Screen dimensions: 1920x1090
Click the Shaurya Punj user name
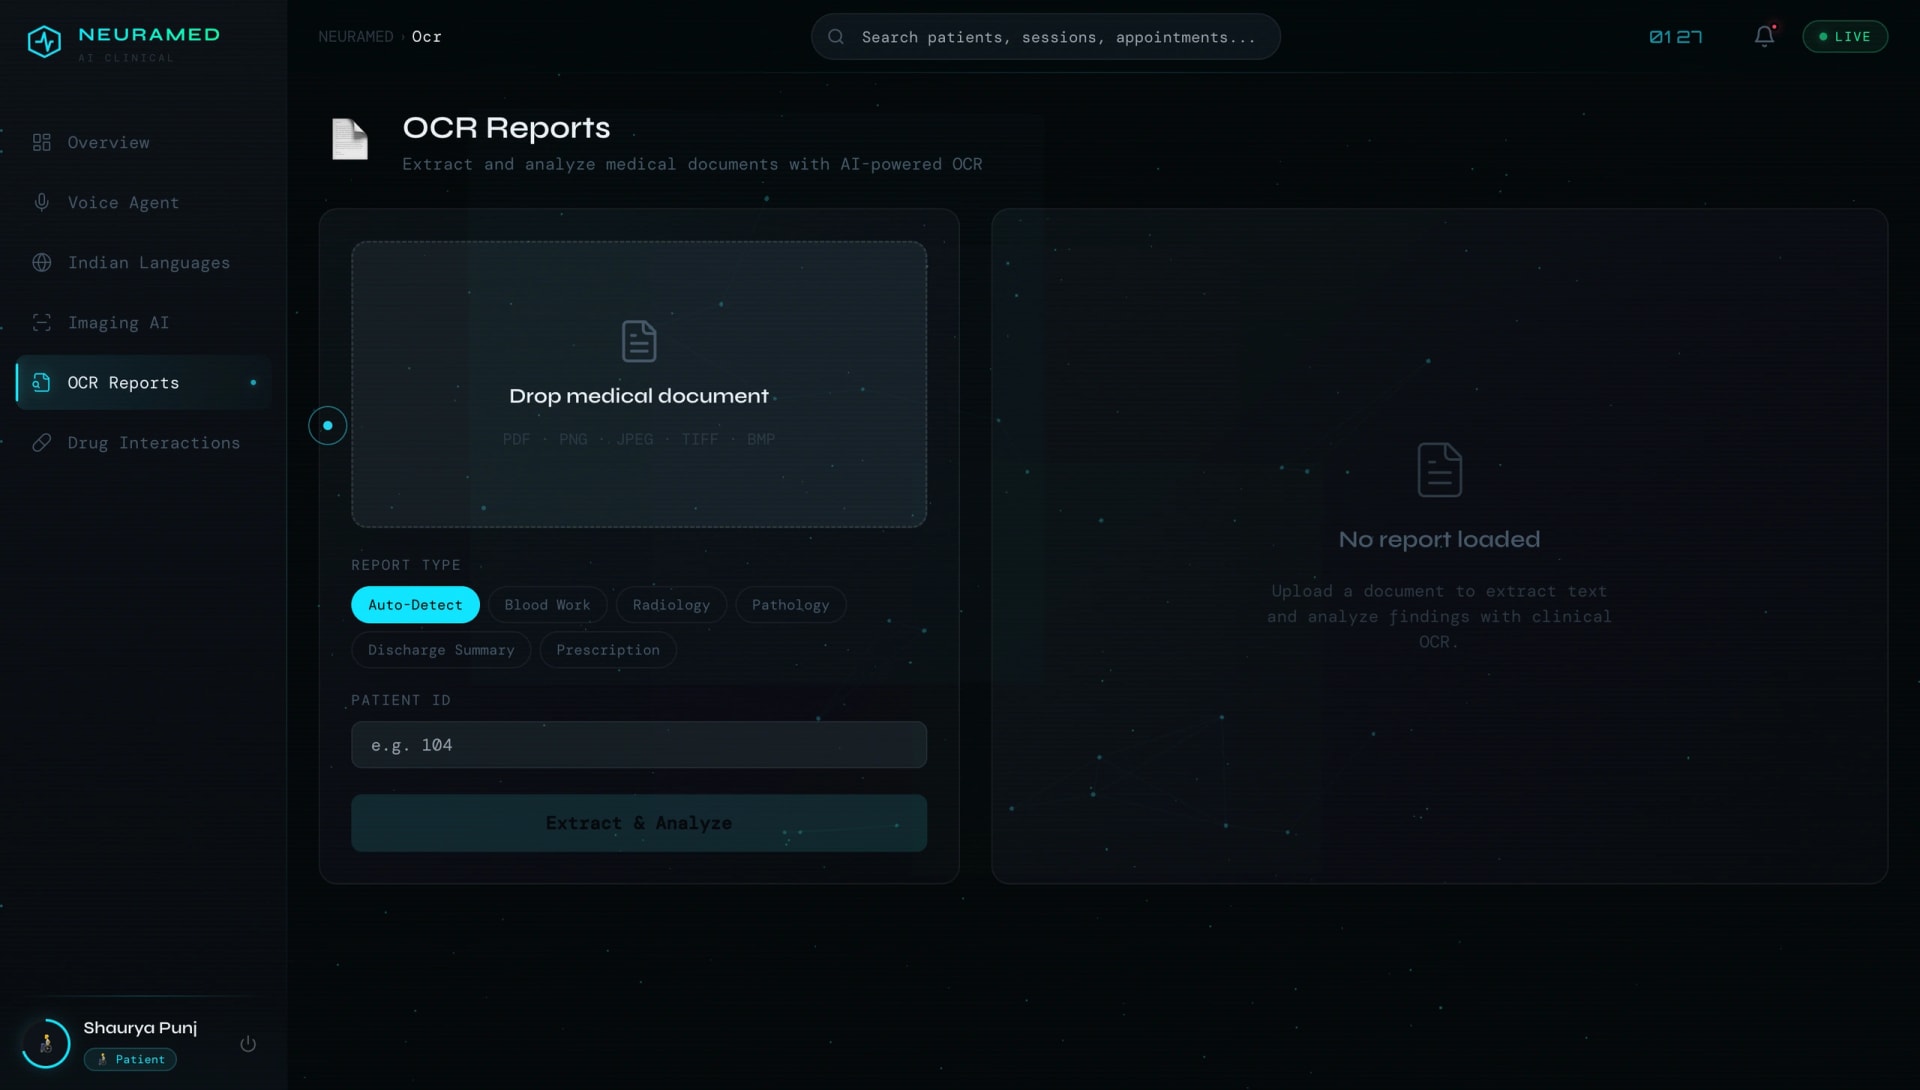tap(140, 1027)
